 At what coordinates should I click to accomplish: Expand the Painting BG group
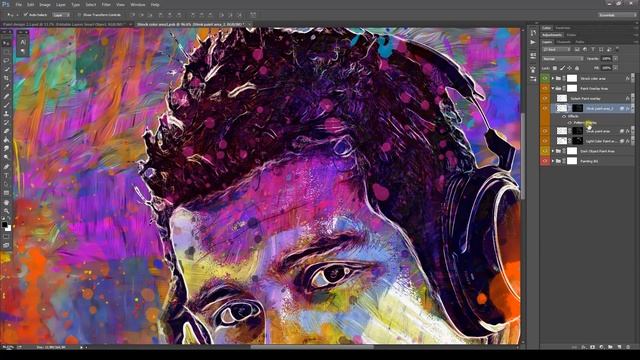pyautogui.click(x=553, y=161)
